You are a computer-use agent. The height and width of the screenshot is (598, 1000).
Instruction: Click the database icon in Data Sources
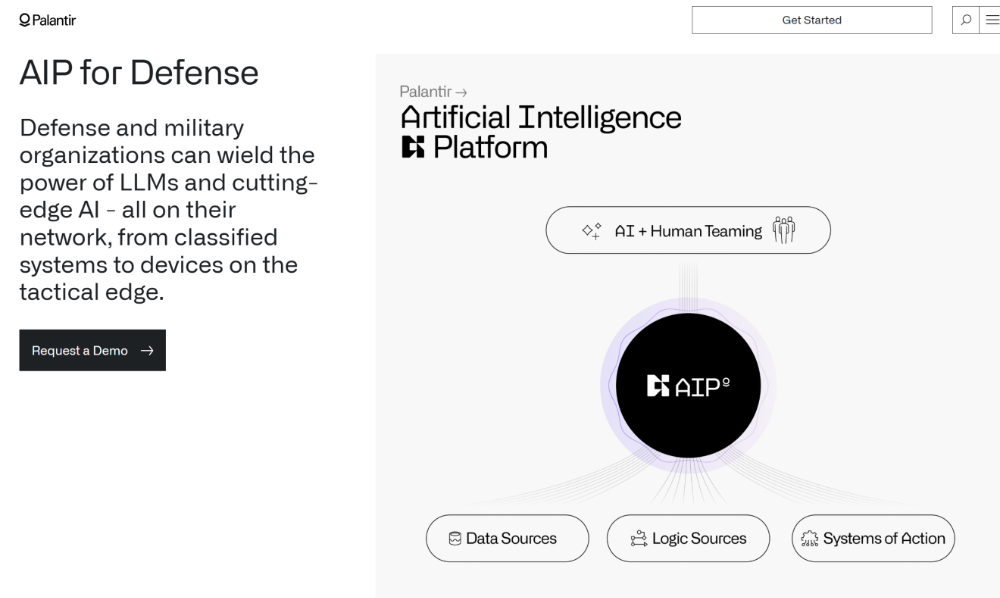[x=455, y=539]
